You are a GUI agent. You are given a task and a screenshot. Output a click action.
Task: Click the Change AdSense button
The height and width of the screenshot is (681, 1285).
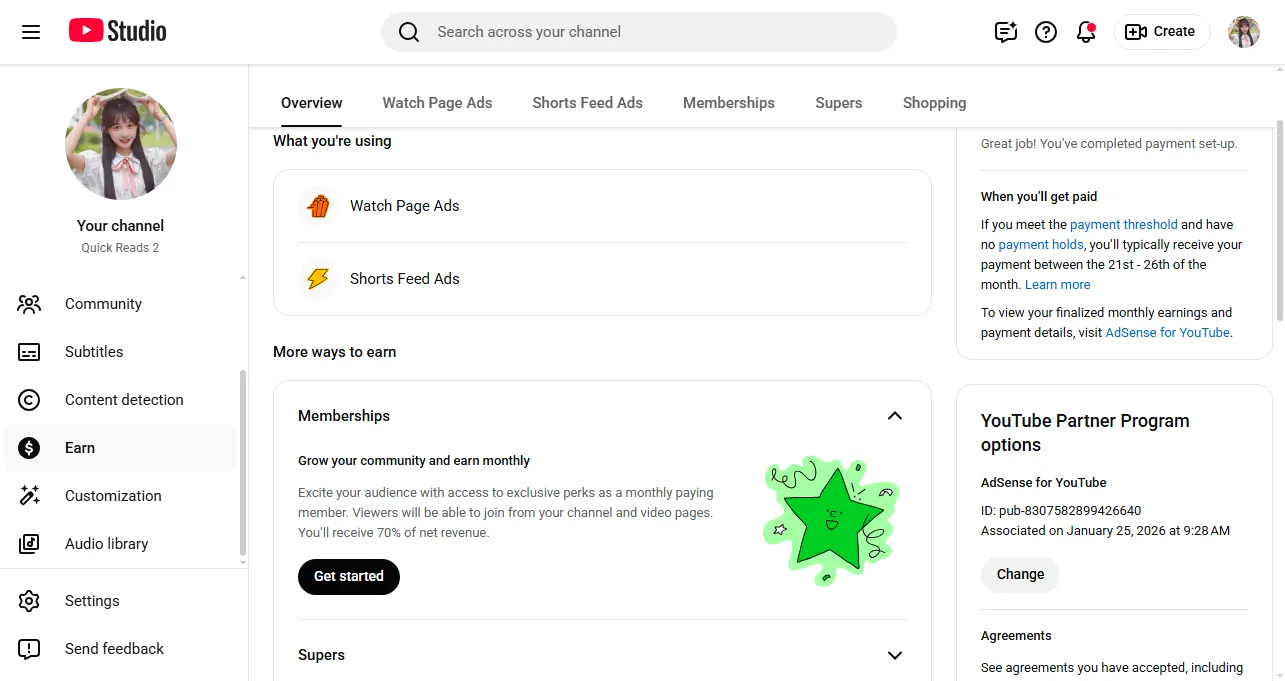click(1020, 575)
